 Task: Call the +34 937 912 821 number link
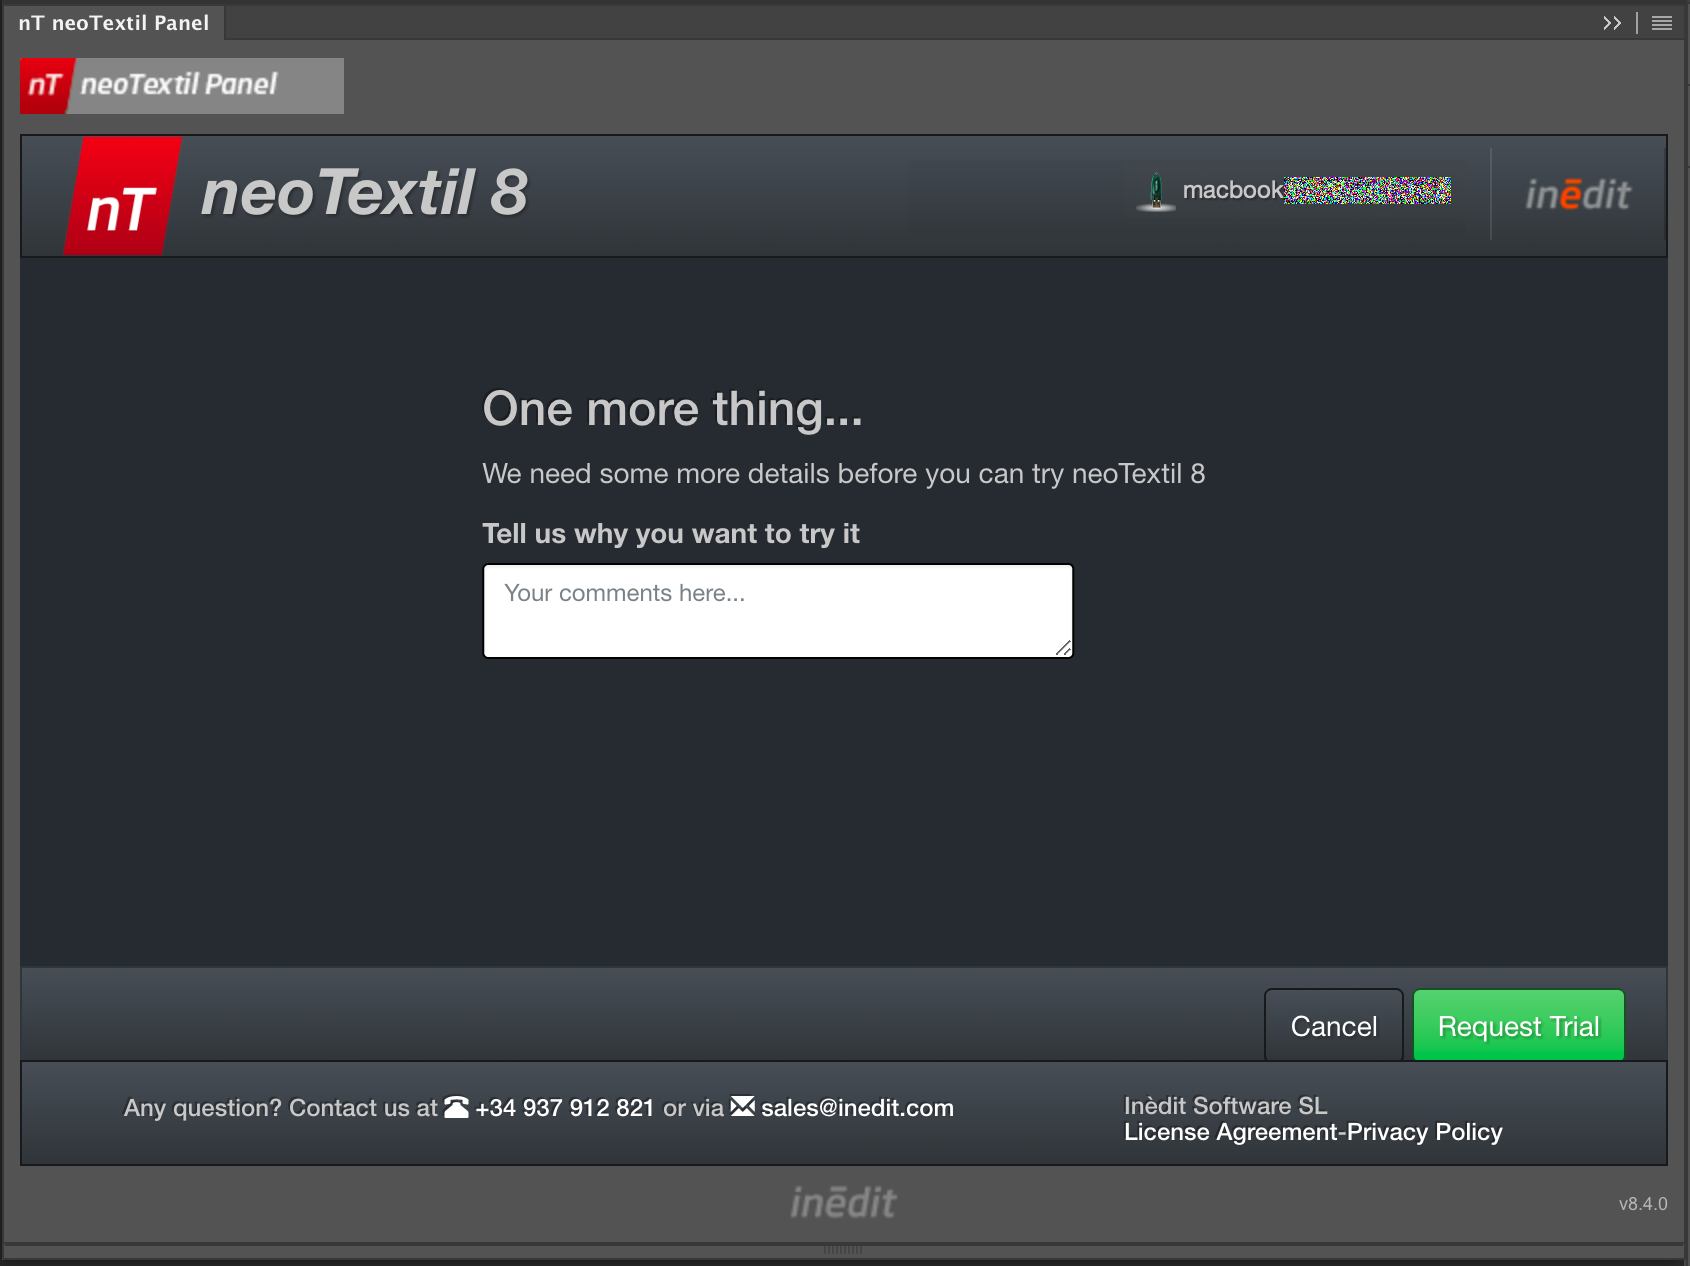(564, 1108)
